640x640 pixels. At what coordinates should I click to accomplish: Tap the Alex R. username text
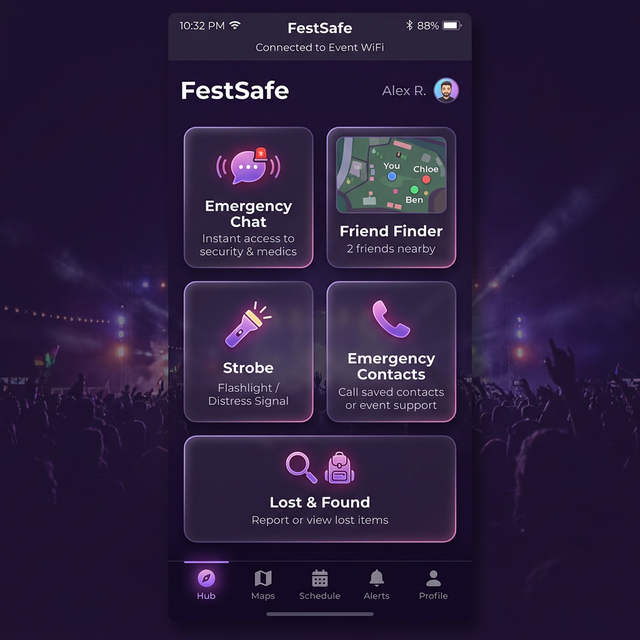pyautogui.click(x=404, y=91)
